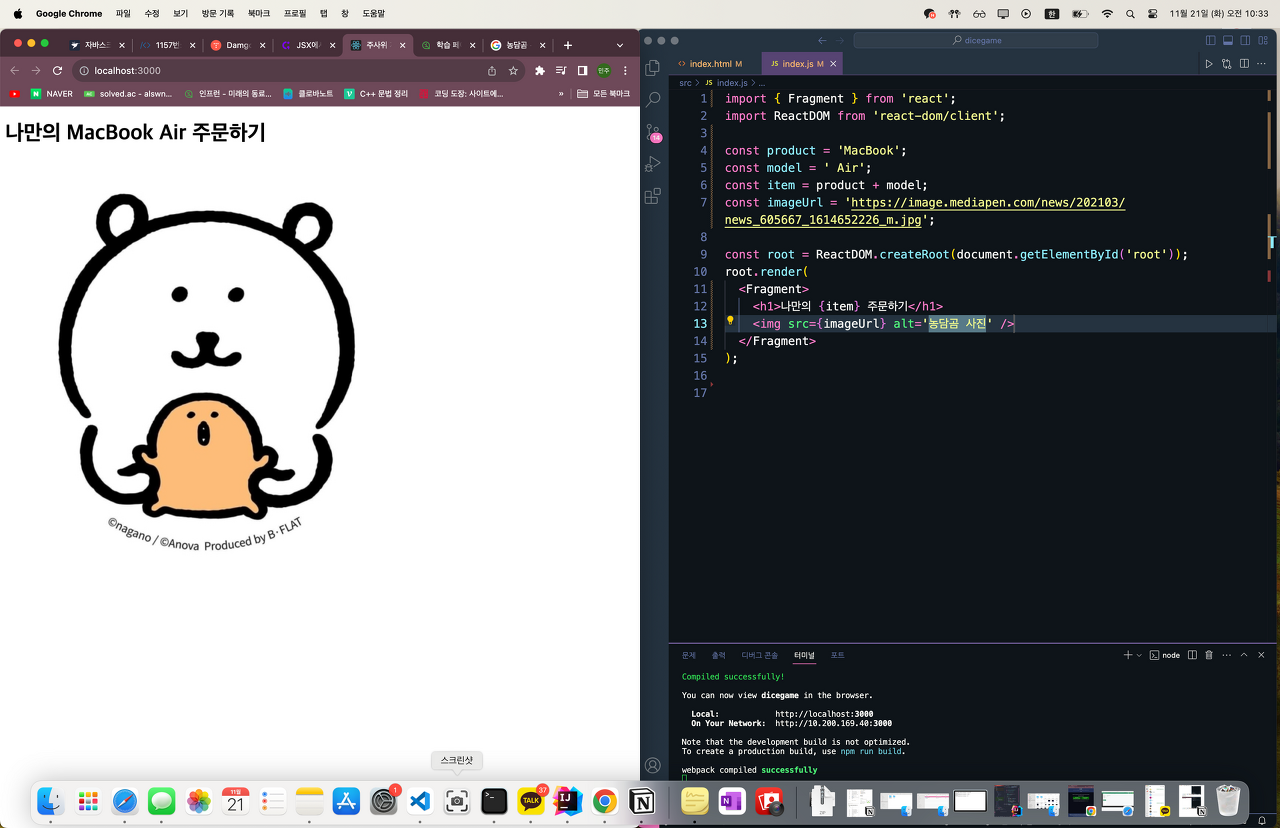Open Customize Layout icon in VS Code

[x=1263, y=41]
